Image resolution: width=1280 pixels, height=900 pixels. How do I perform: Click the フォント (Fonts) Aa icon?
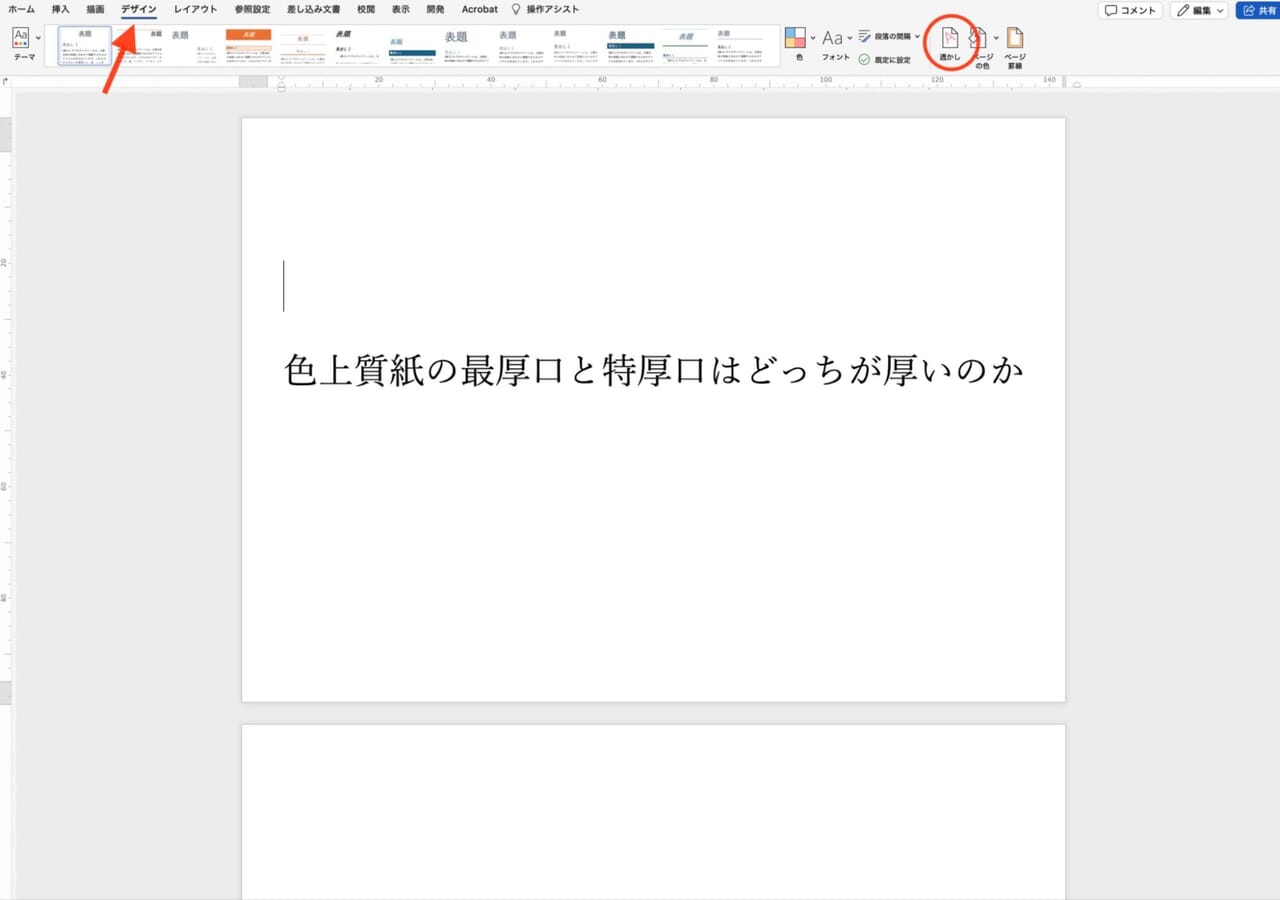[831, 38]
